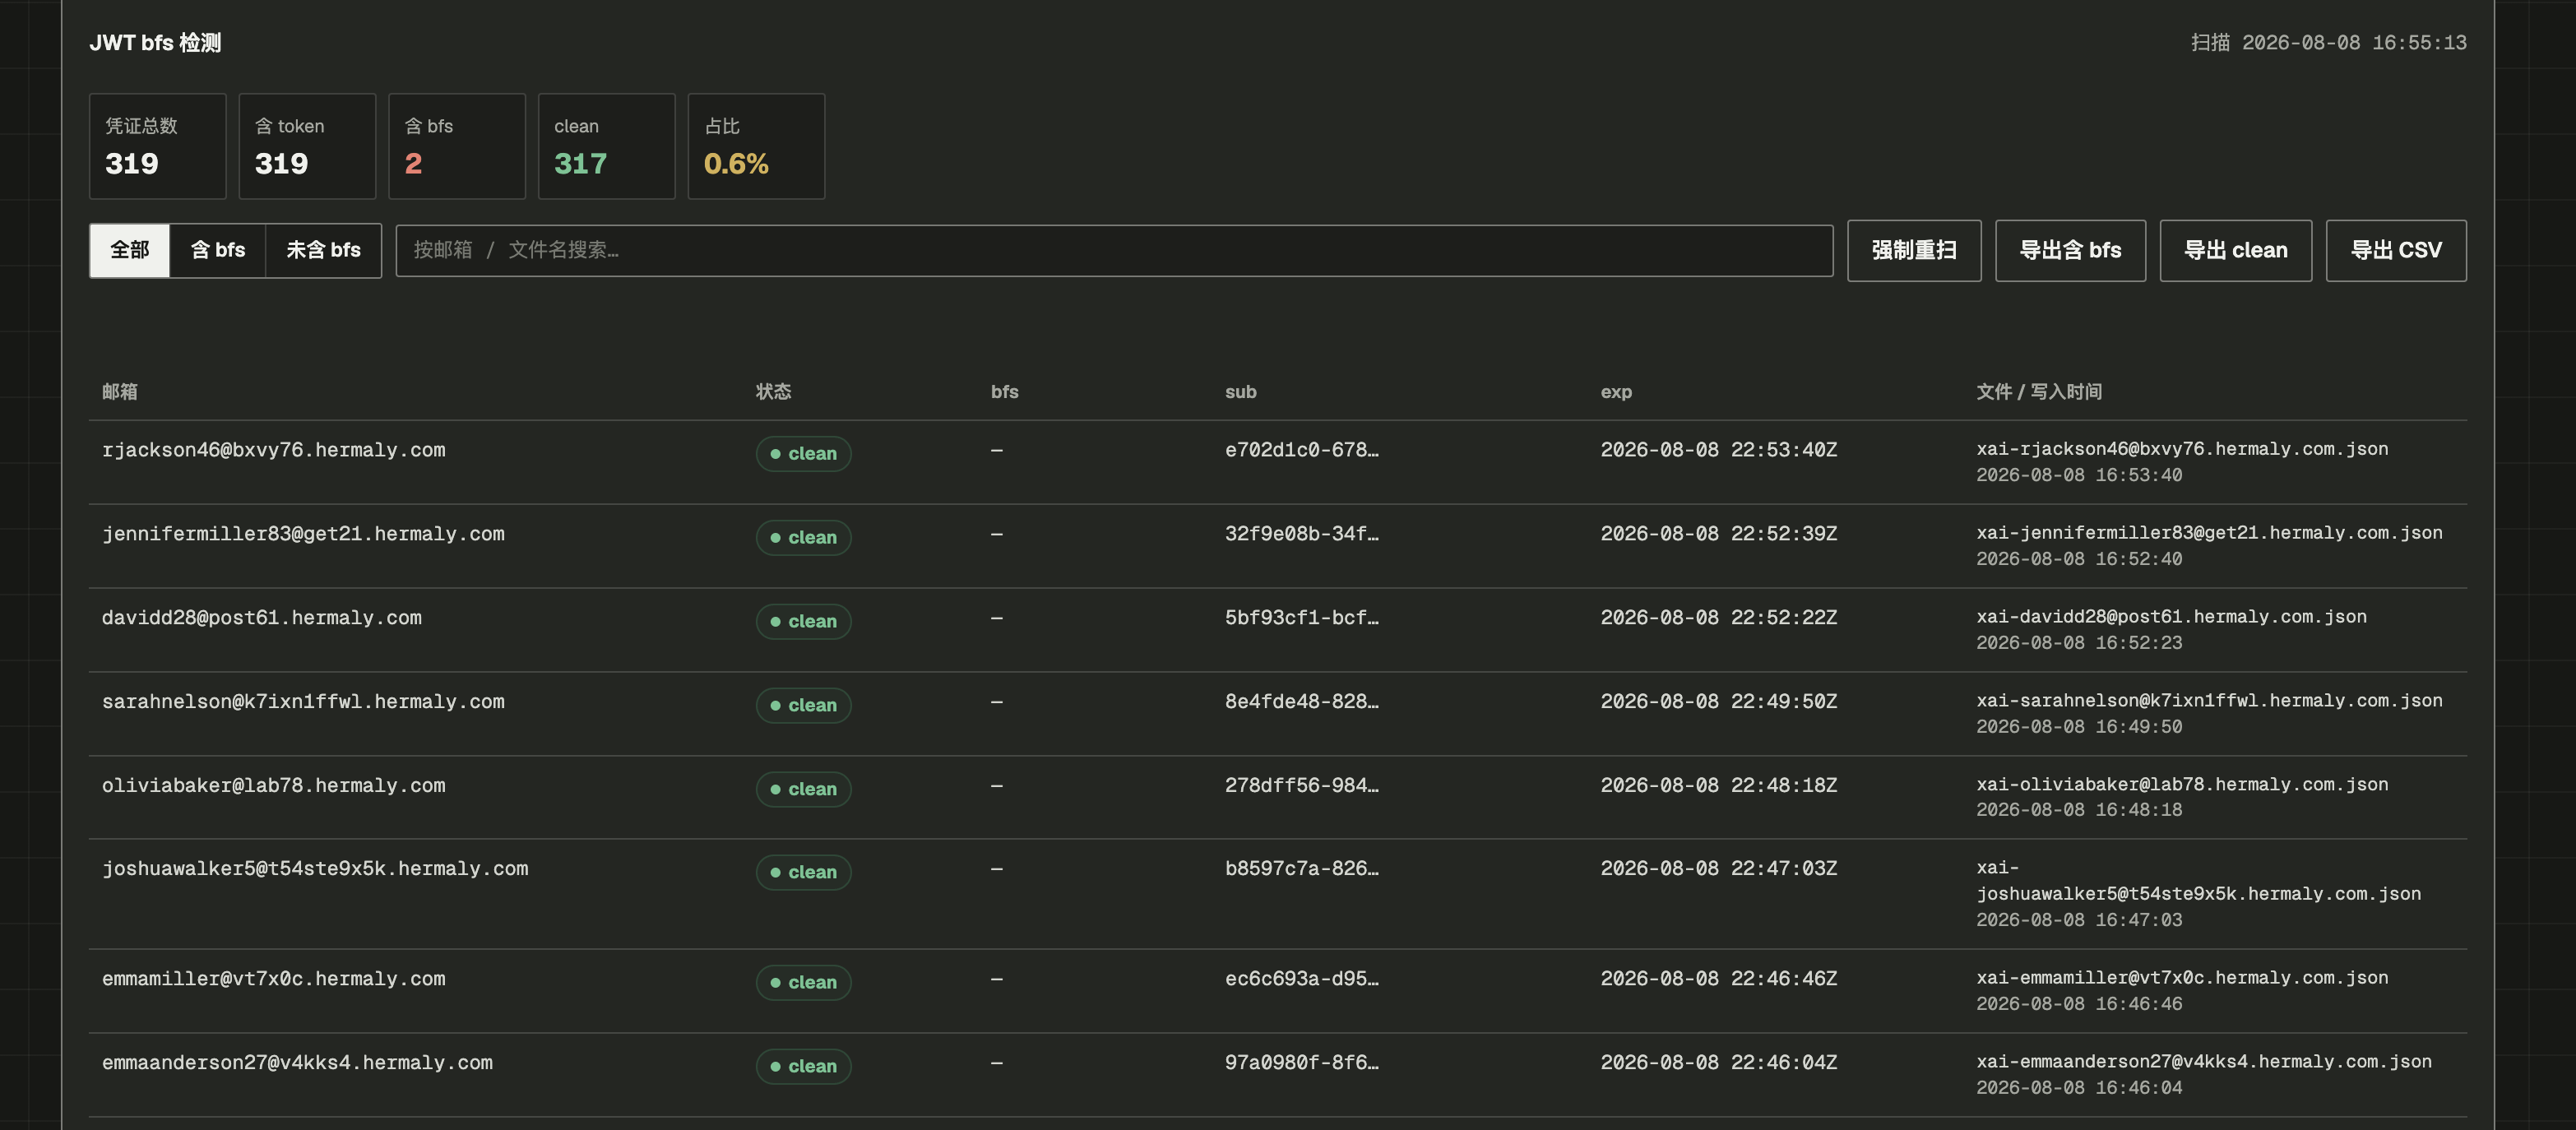The width and height of the screenshot is (2576, 1130).
Task: Click the bfs column header
Action: 1004,392
